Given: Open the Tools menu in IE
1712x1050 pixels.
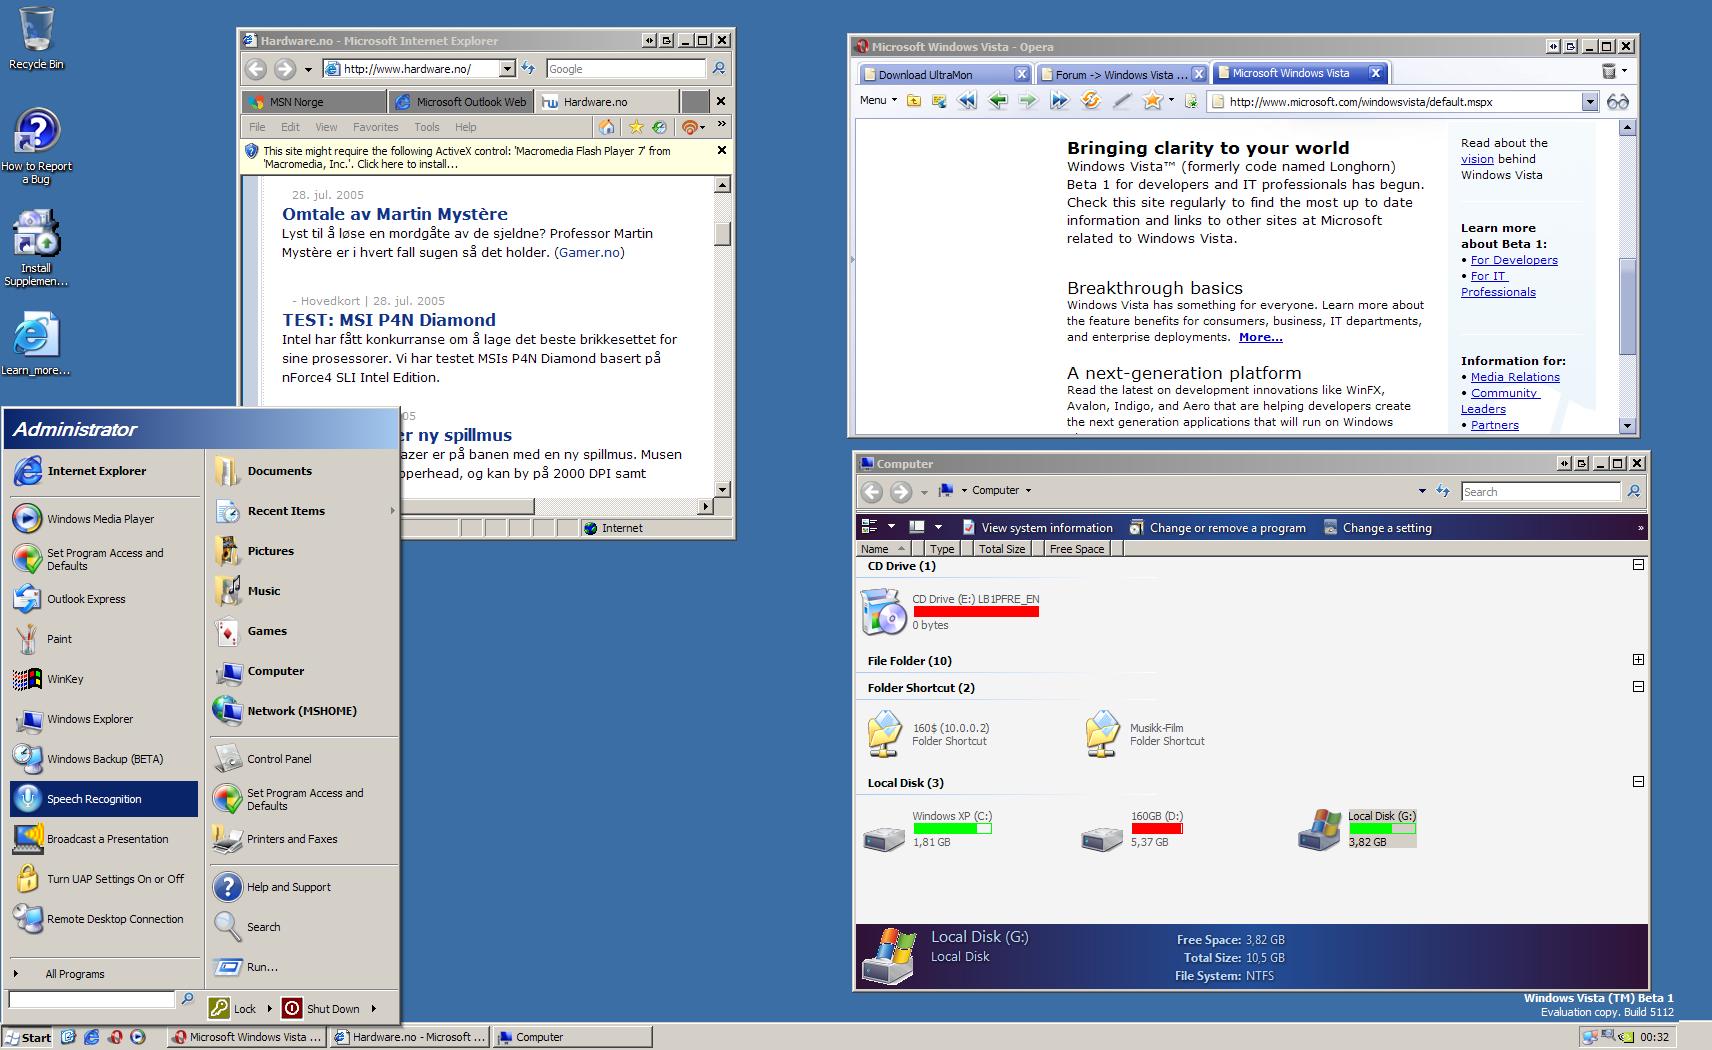Looking at the screenshot, I should (427, 127).
